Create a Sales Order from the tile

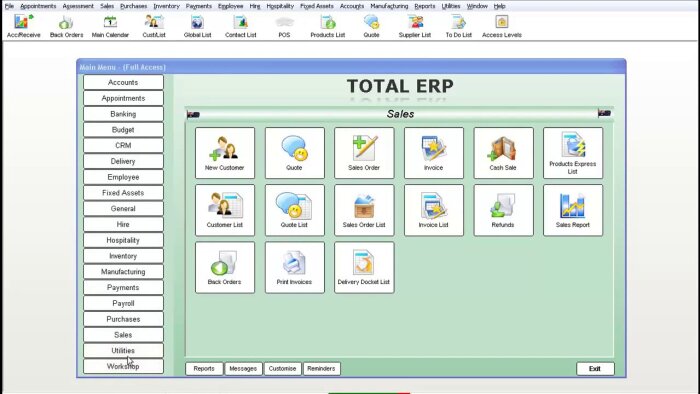[364, 153]
